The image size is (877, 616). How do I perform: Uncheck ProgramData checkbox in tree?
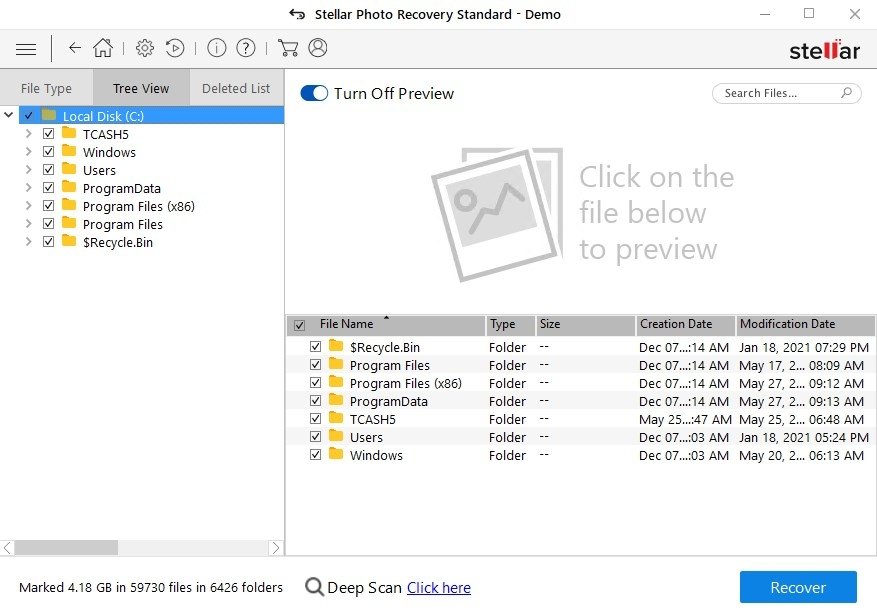(49, 187)
